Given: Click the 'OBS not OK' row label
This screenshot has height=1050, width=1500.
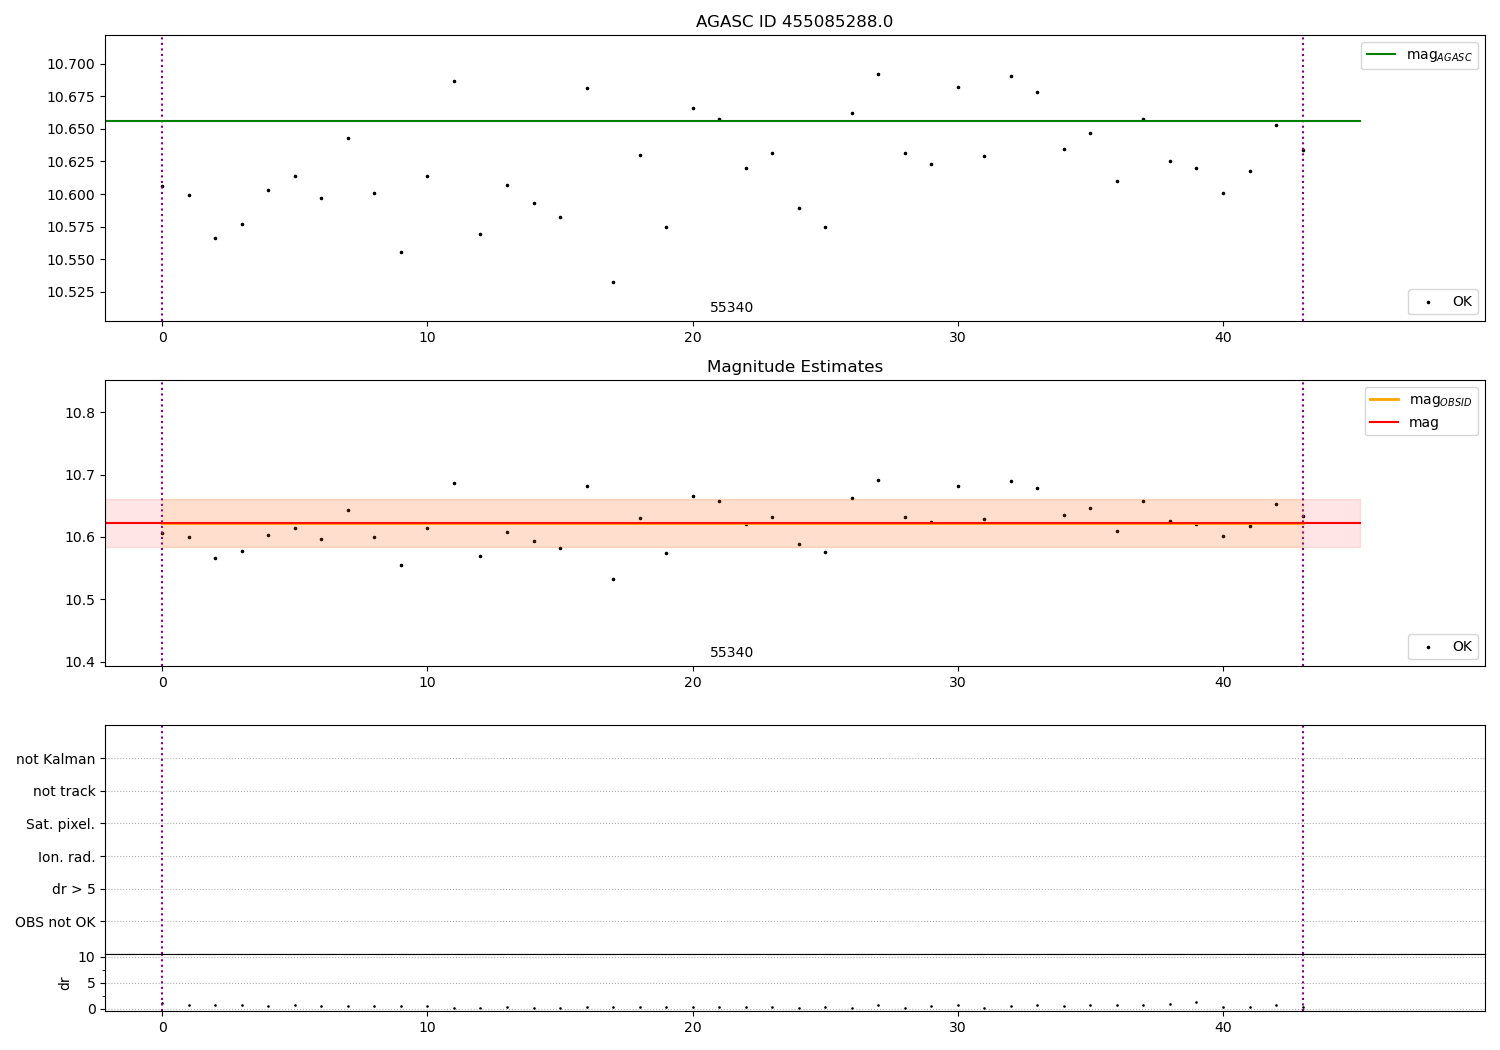Looking at the screenshot, I should (x=55, y=922).
